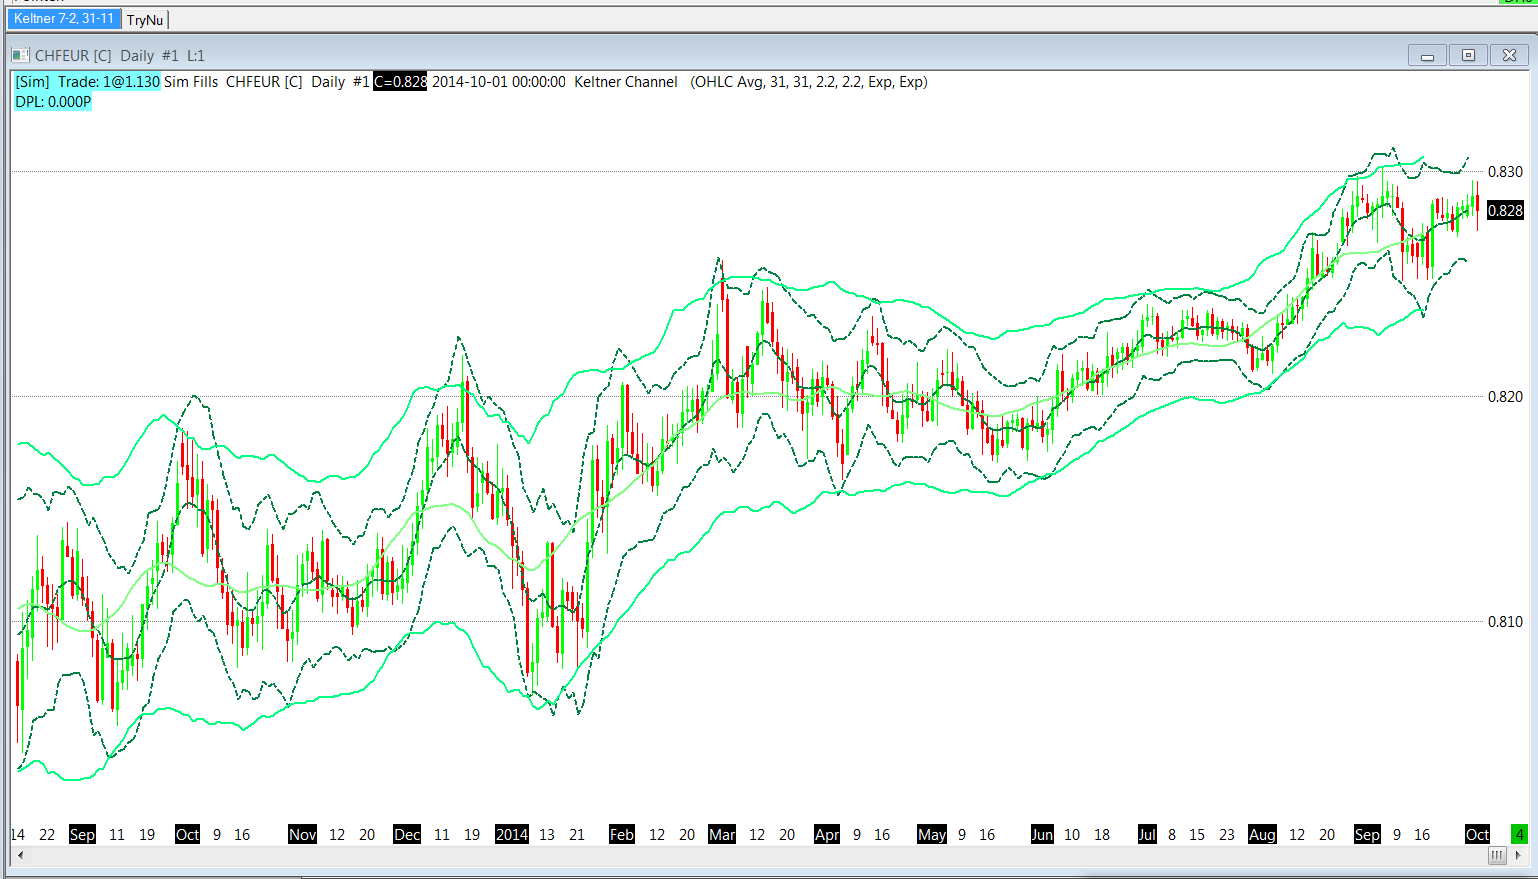The height and width of the screenshot is (879, 1538).
Task: Click the '2014-10-01 00:00:00' timestamp
Action: tap(499, 82)
